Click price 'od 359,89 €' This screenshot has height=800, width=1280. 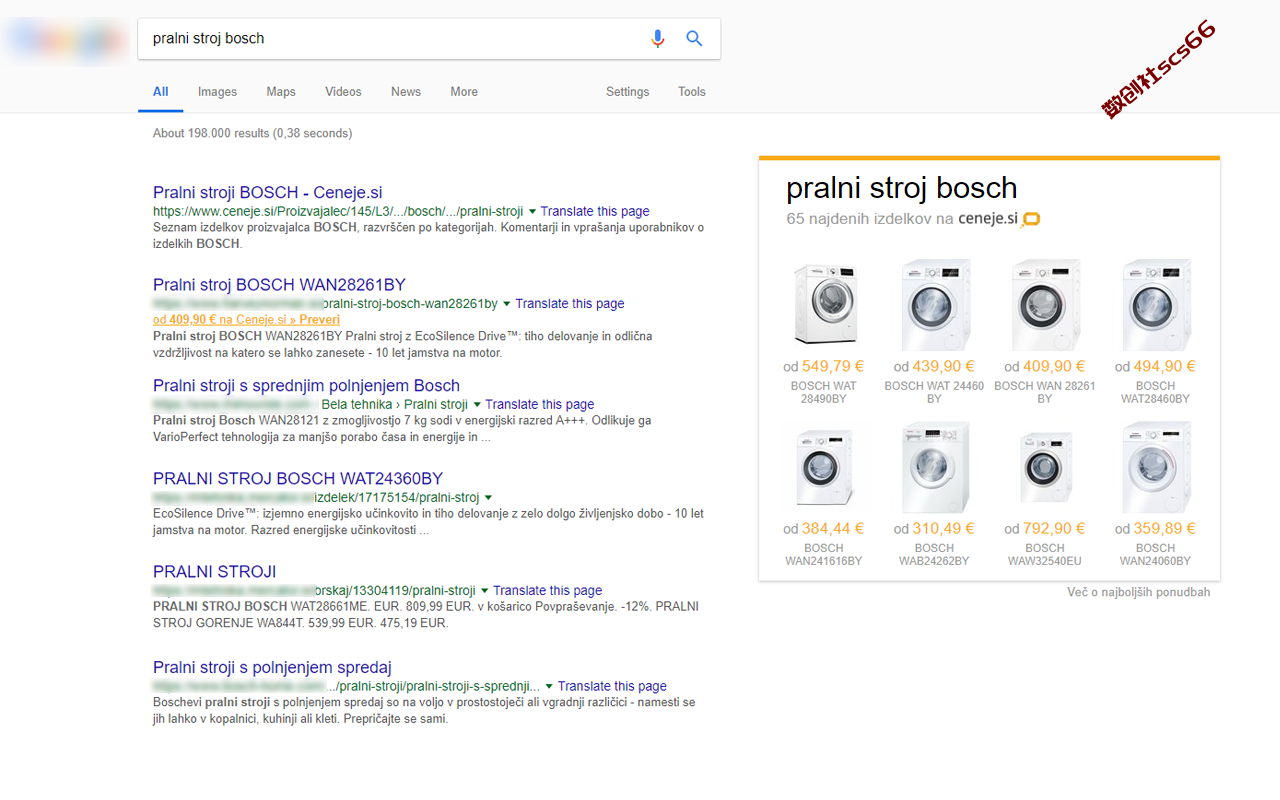click(x=1155, y=529)
